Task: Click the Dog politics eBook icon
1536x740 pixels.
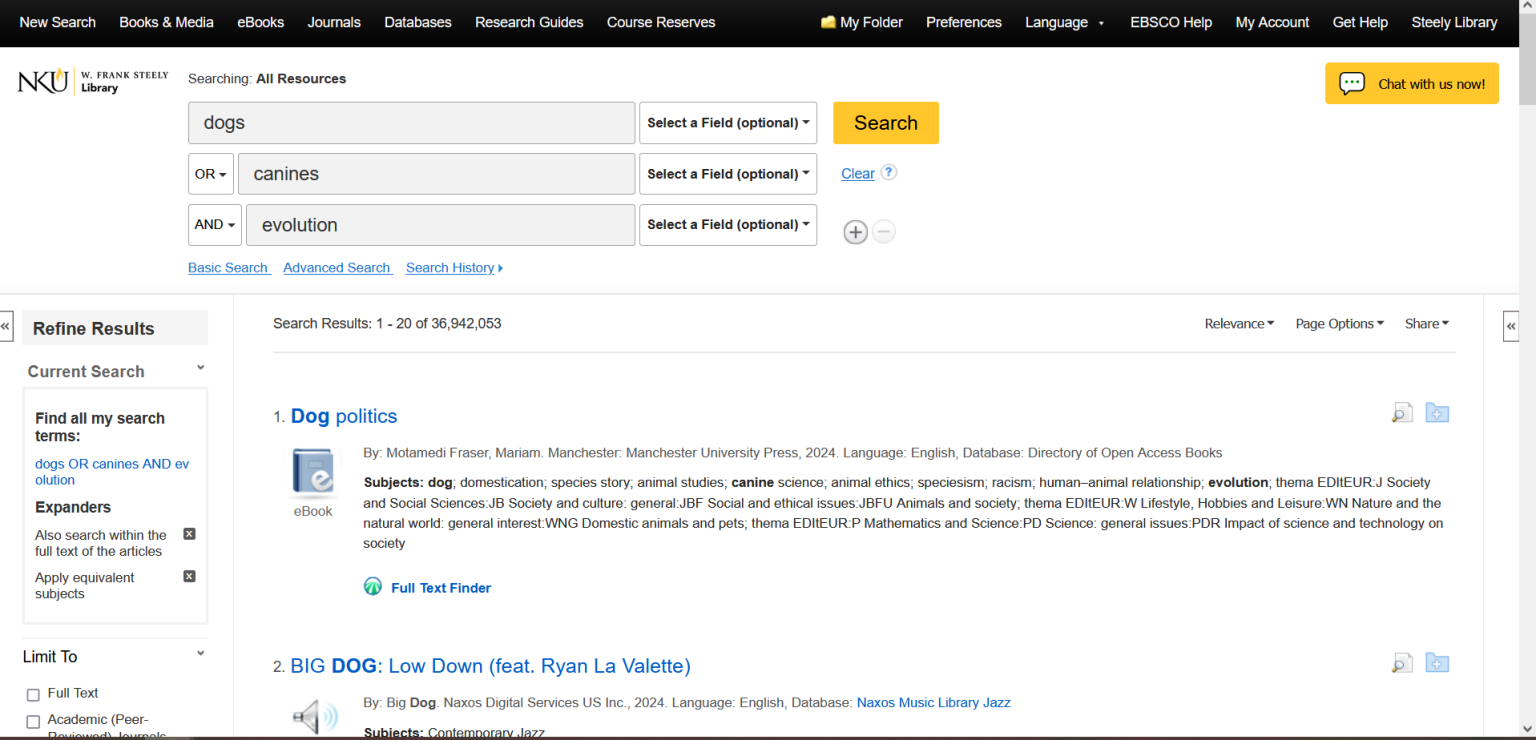Action: [313, 473]
